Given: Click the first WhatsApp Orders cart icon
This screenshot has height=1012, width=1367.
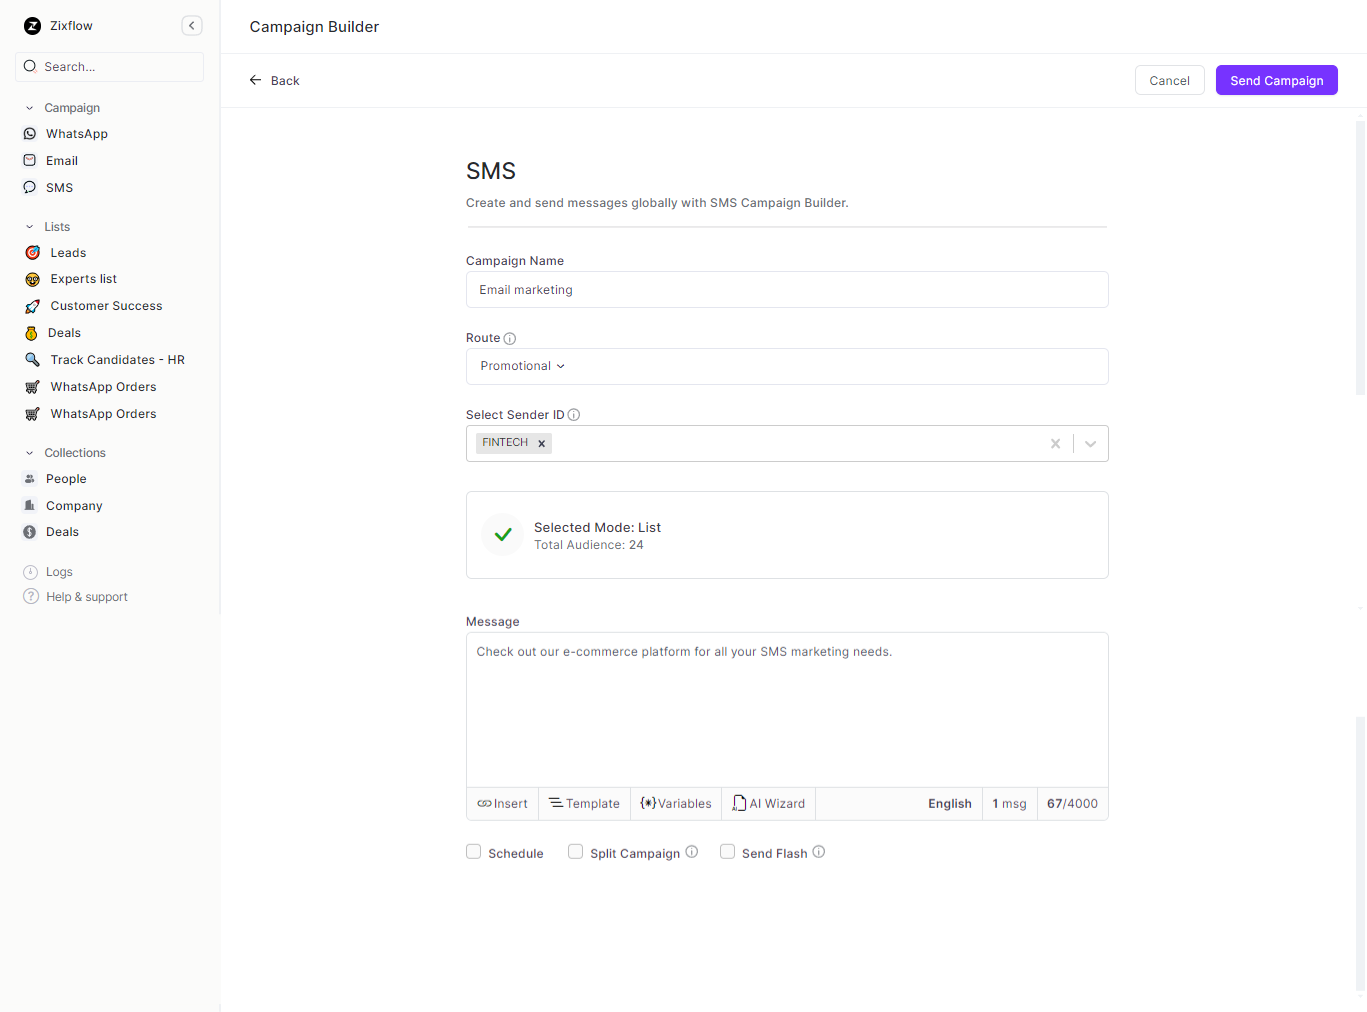Looking at the screenshot, I should pos(32,387).
